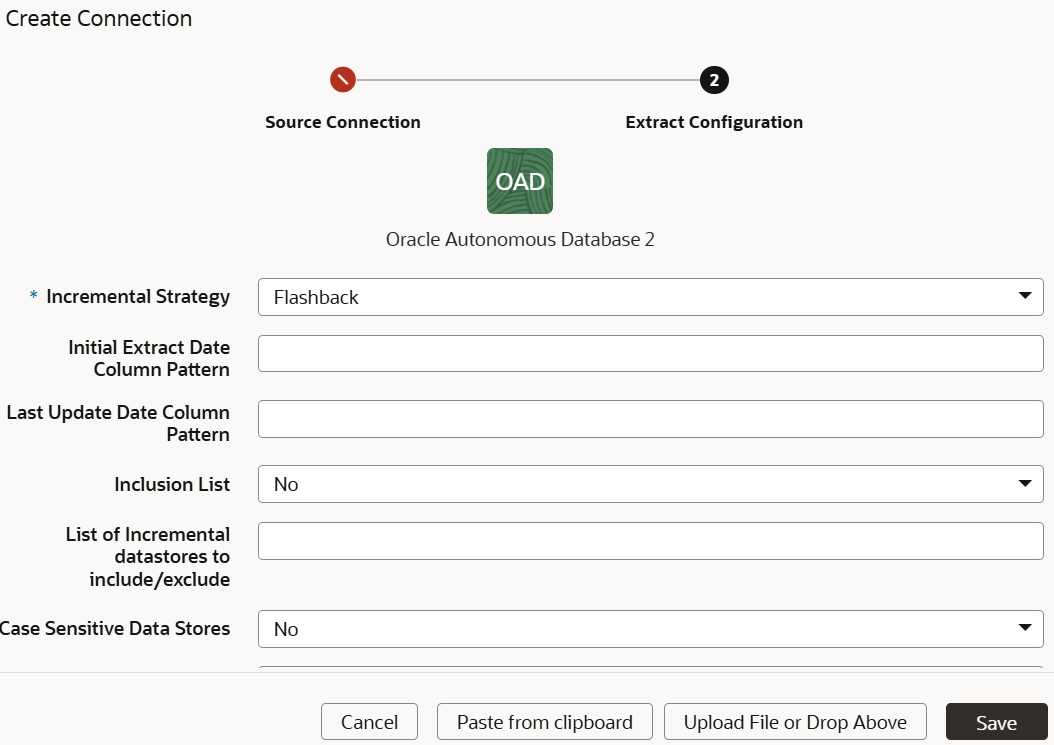The image size is (1054, 745).
Task: Open the Case Sensitive Data Stores dropdown
Action: (650, 628)
